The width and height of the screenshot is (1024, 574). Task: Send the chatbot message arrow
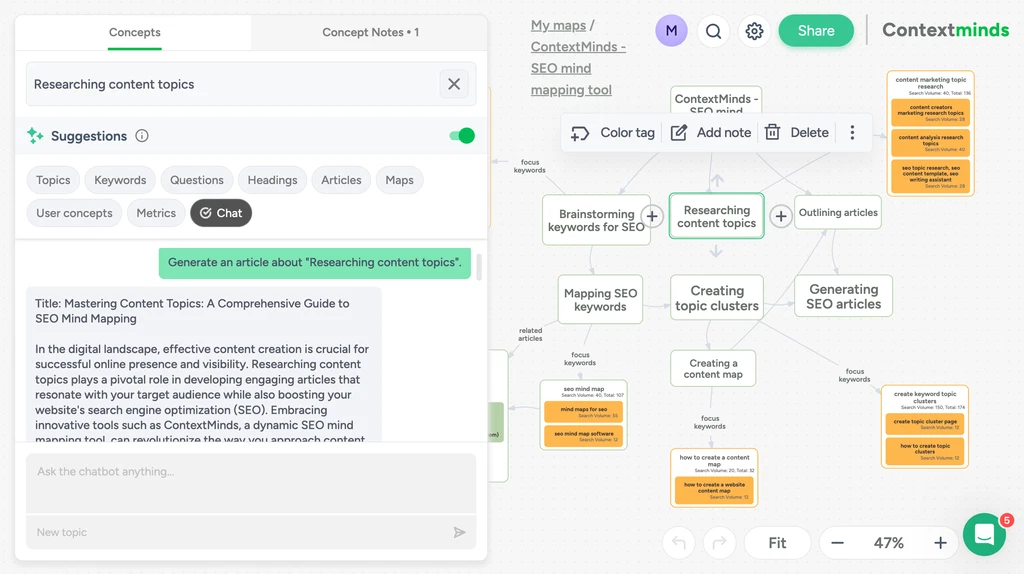point(460,532)
